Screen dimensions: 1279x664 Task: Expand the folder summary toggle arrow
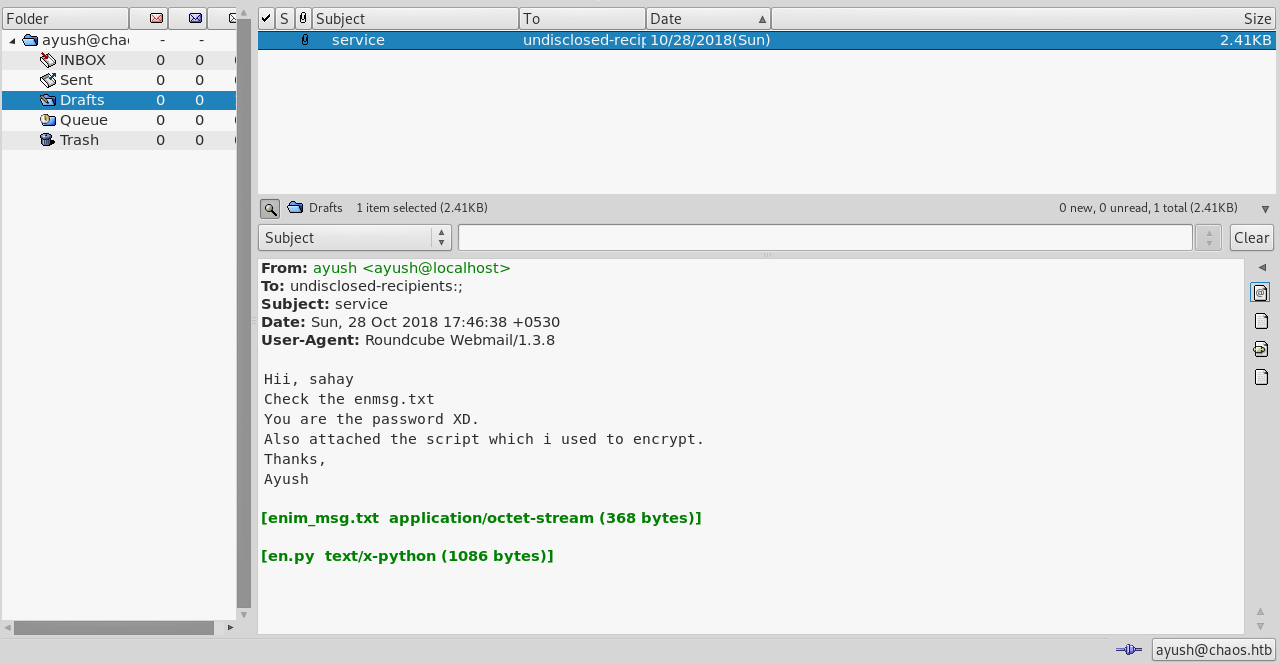click(x=1265, y=209)
